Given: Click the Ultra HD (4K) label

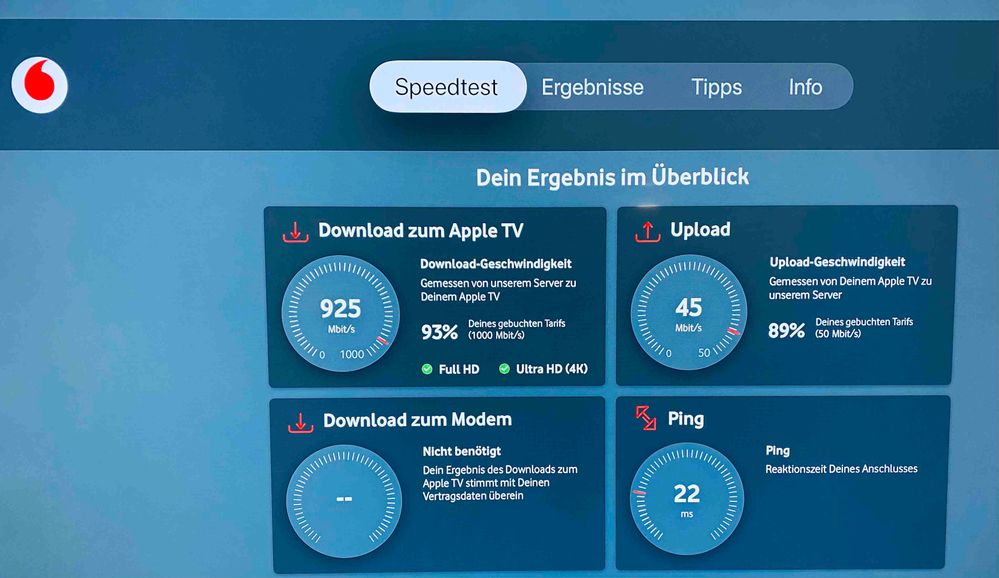Looking at the screenshot, I should [x=552, y=368].
